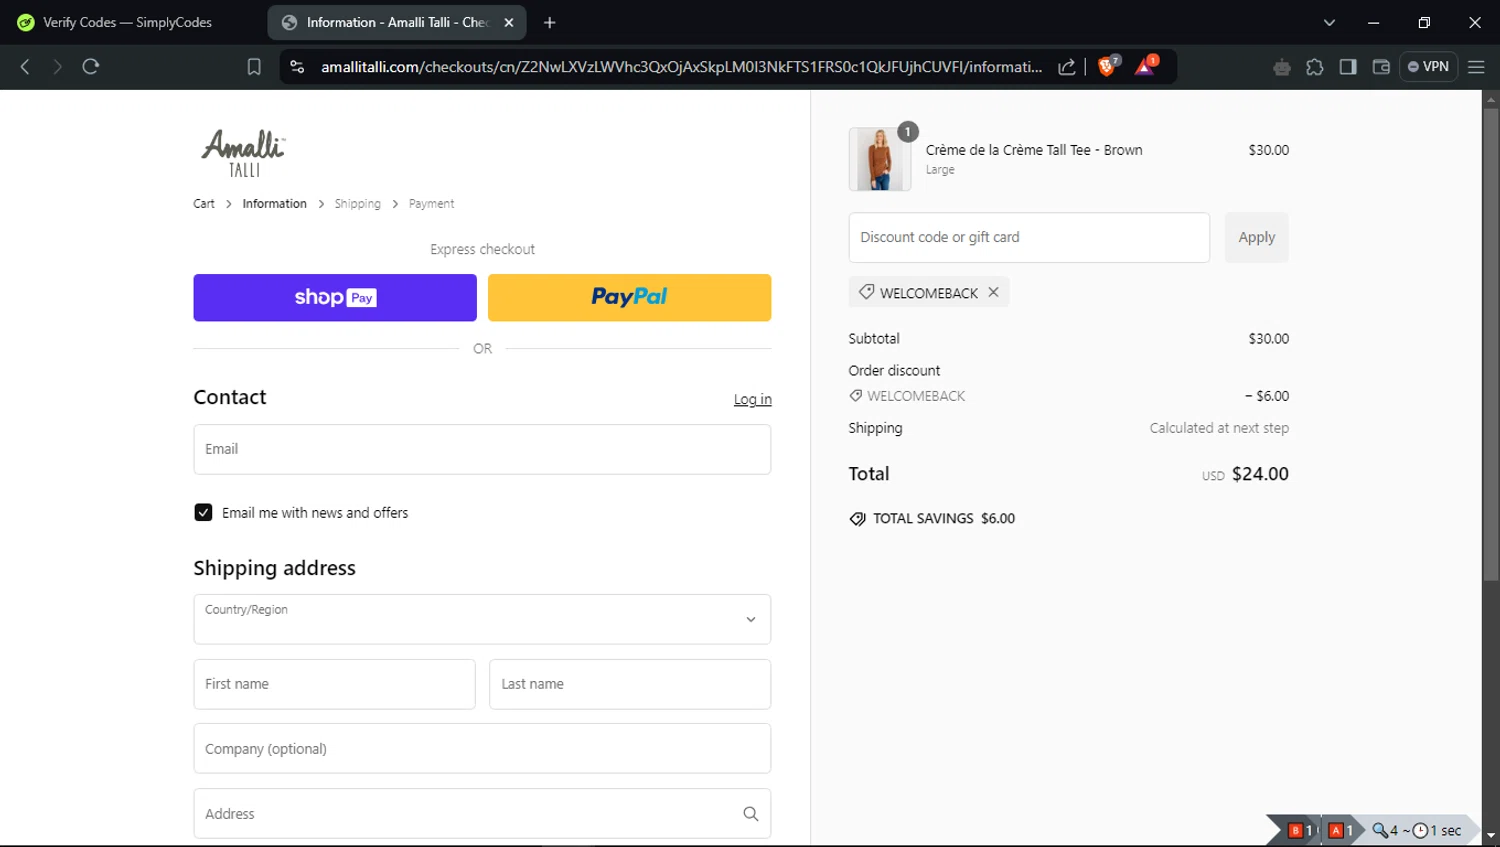The height and width of the screenshot is (847, 1500).
Task: Click Calculated at next step text
Action: tap(1219, 428)
